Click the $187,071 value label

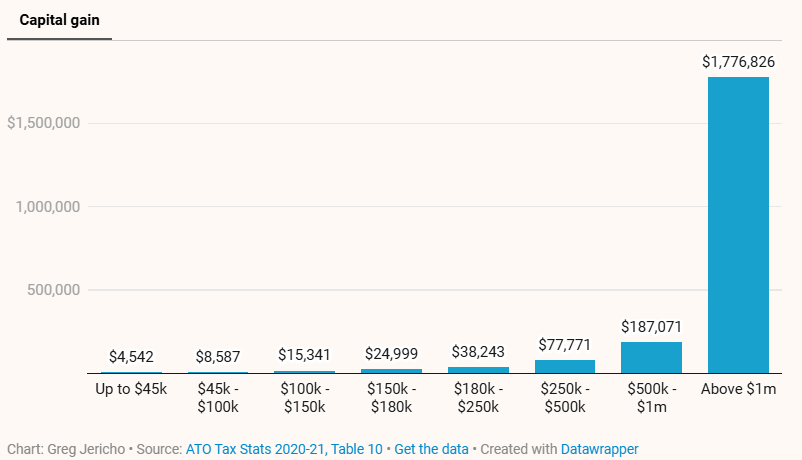651,327
